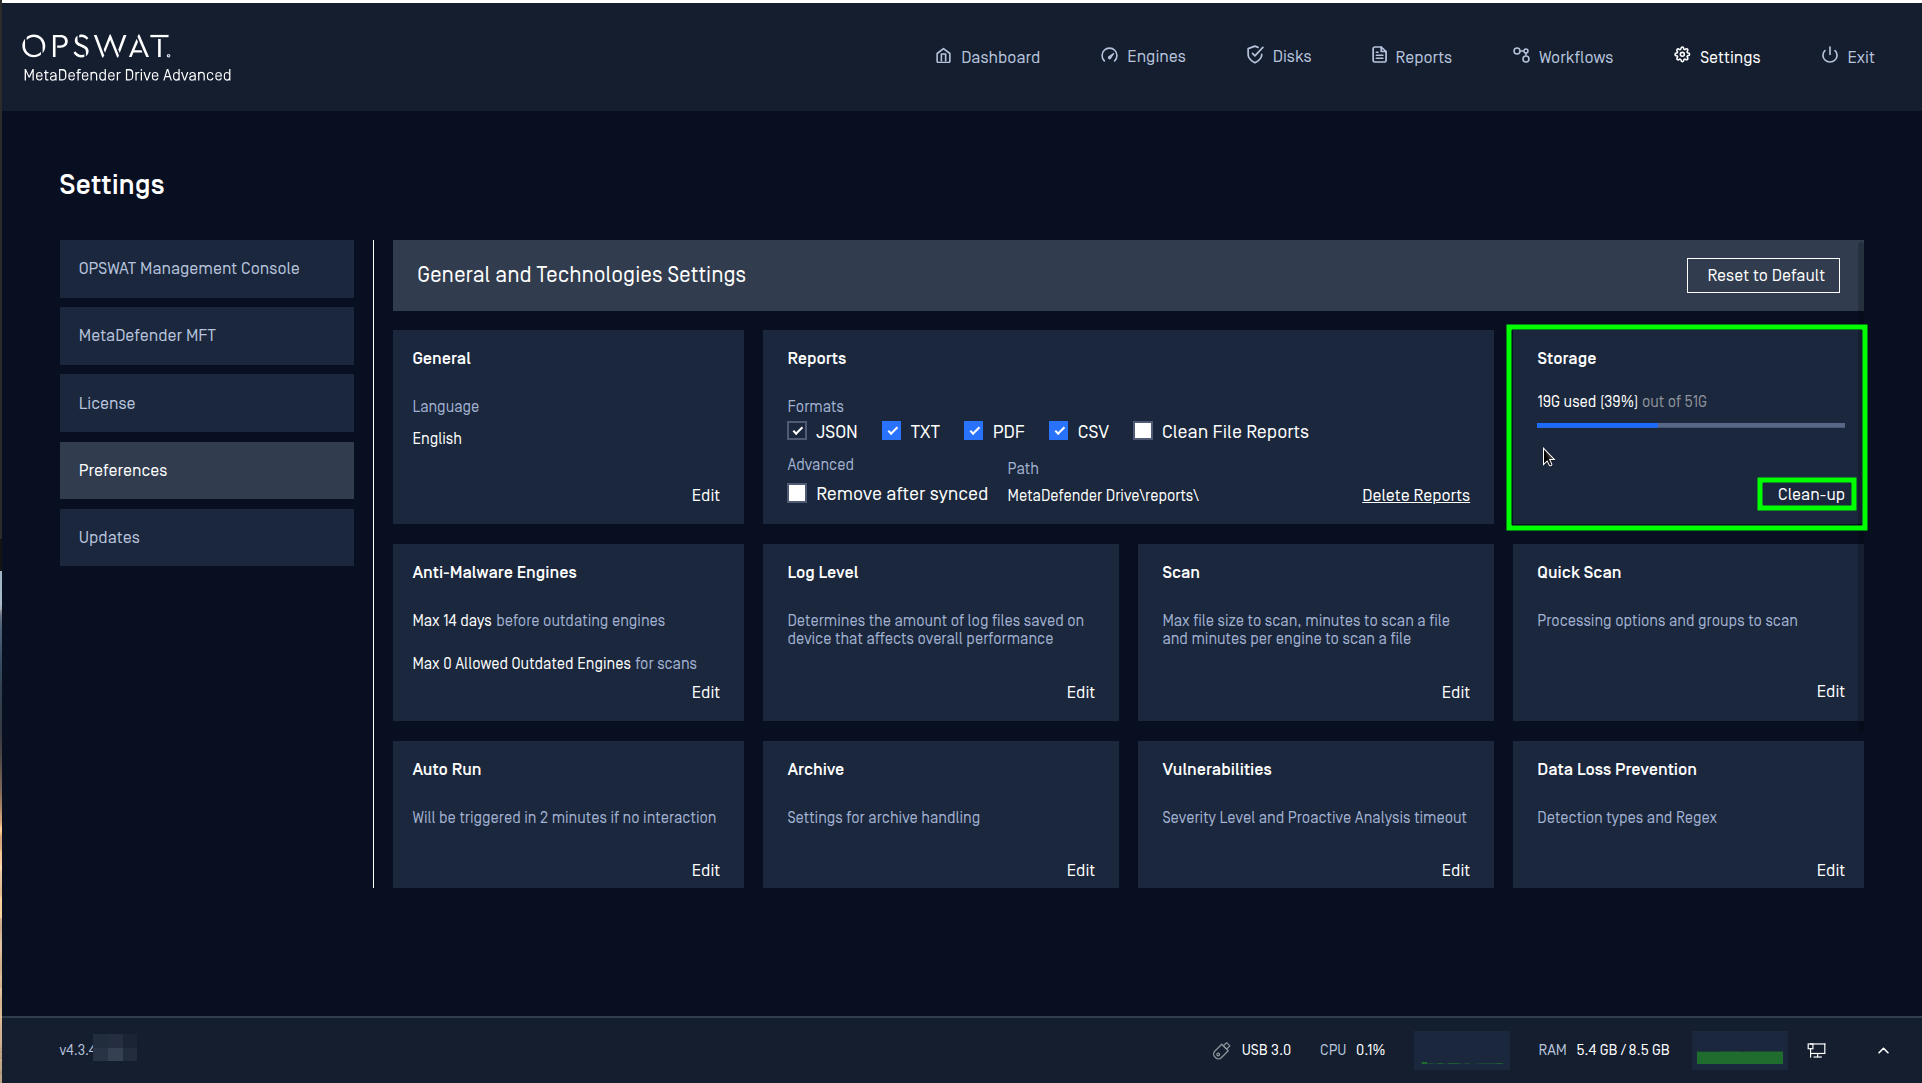Click 'Max 0 Allowed Outdated Engines' text
Image resolution: width=1922 pixels, height=1083 pixels.
point(521,663)
